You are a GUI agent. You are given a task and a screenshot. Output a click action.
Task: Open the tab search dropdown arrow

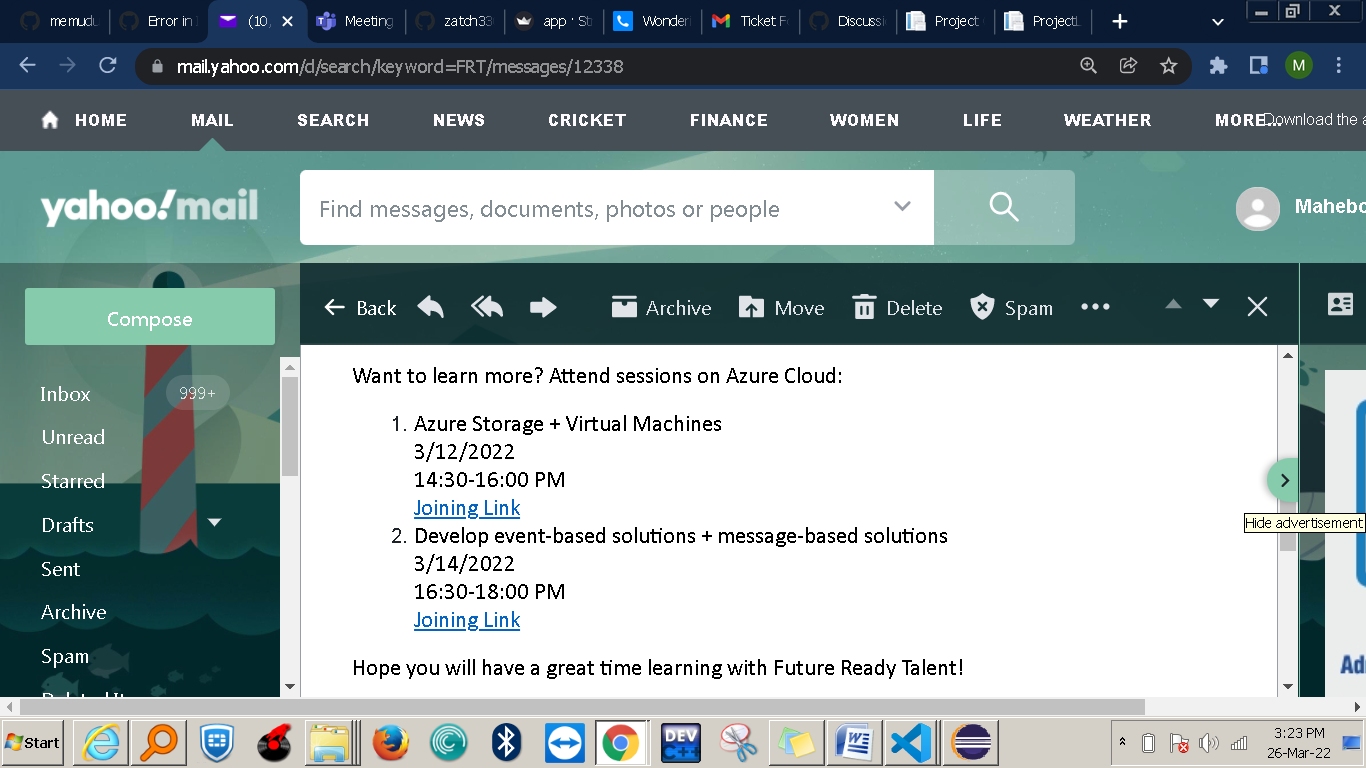pyautogui.click(x=1217, y=21)
